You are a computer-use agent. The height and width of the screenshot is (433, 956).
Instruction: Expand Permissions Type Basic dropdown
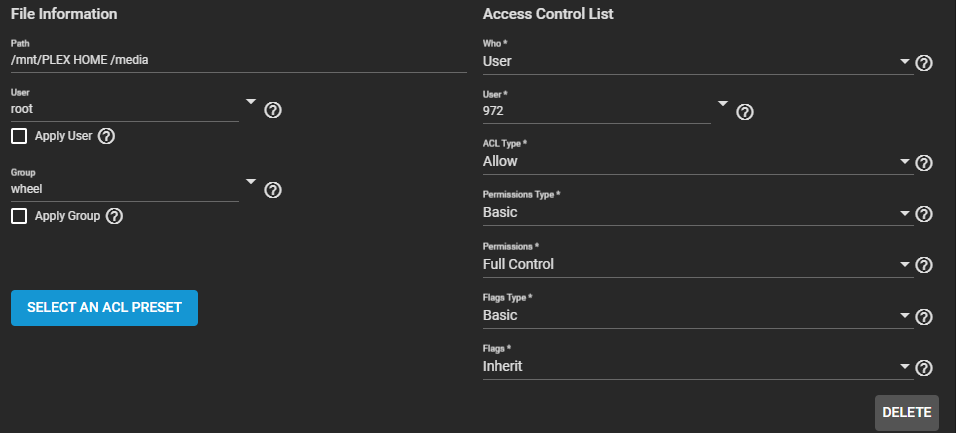(x=697, y=213)
